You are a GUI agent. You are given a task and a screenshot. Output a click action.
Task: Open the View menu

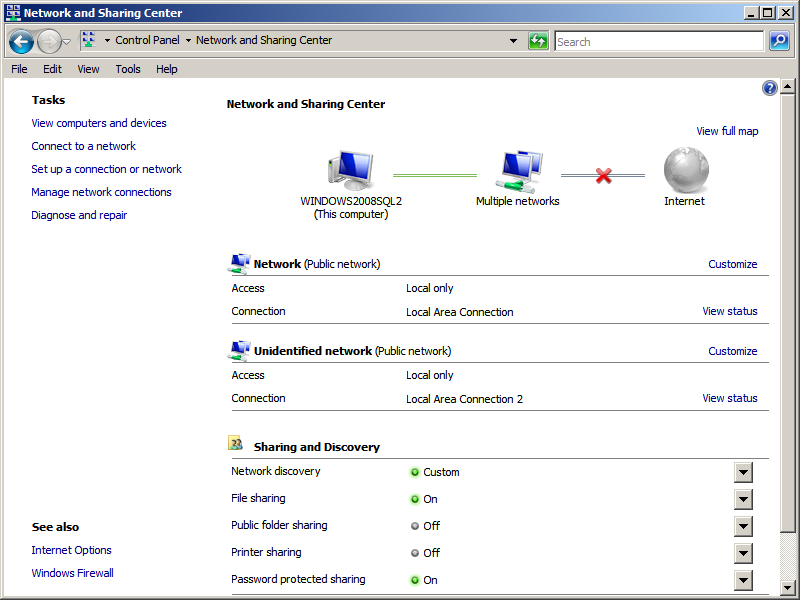[x=88, y=69]
